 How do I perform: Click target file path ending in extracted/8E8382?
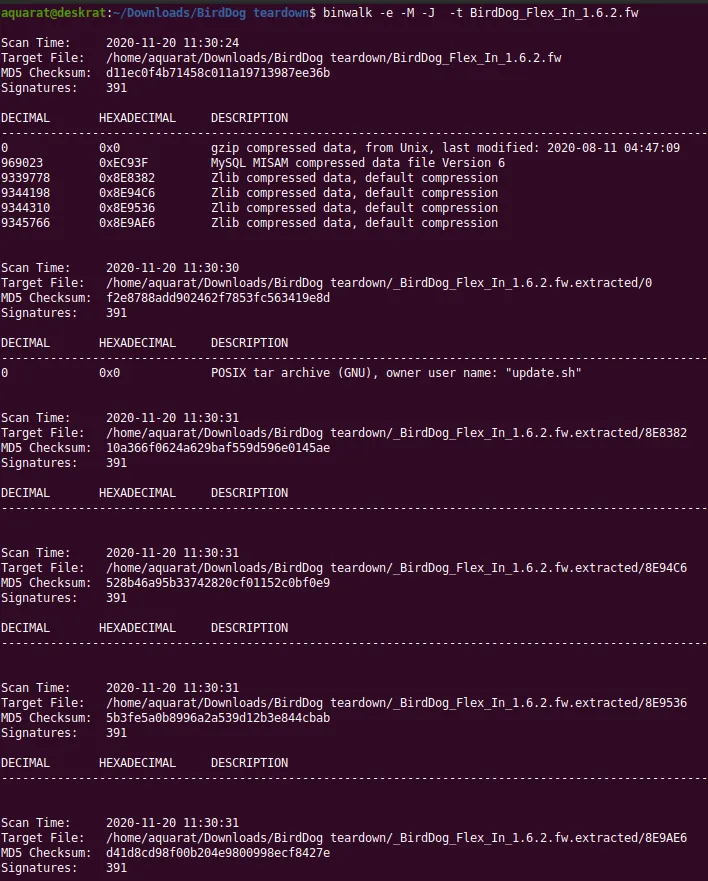click(397, 433)
